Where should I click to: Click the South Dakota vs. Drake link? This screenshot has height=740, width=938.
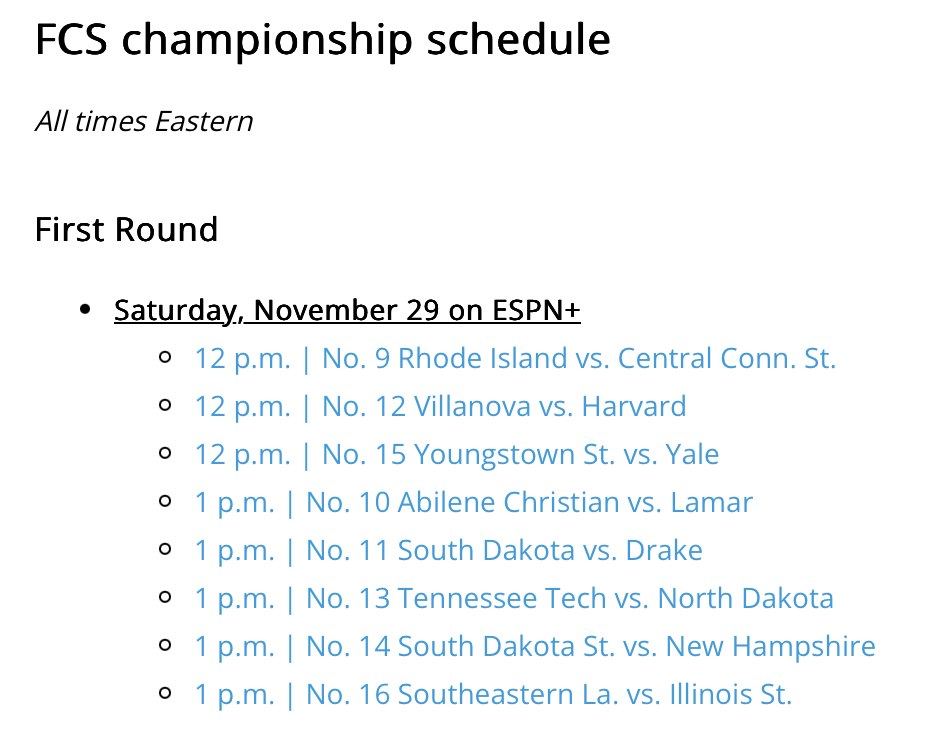click(448, 550)
